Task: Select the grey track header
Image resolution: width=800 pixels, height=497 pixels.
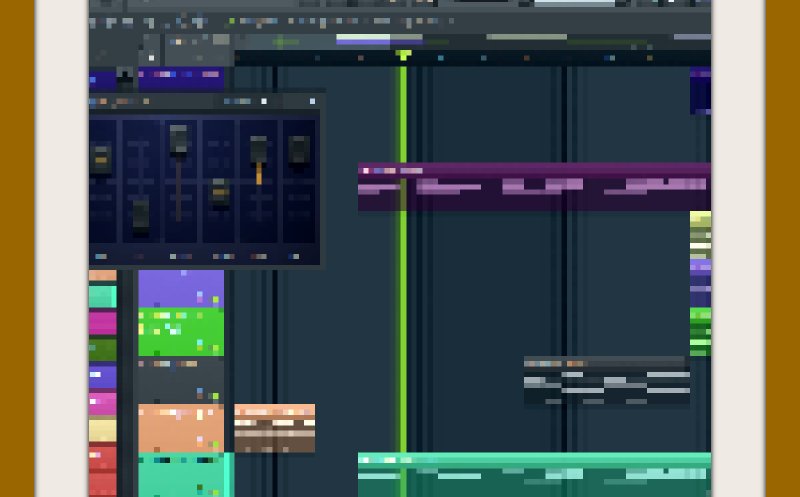Action: click(x=181, y=380)
